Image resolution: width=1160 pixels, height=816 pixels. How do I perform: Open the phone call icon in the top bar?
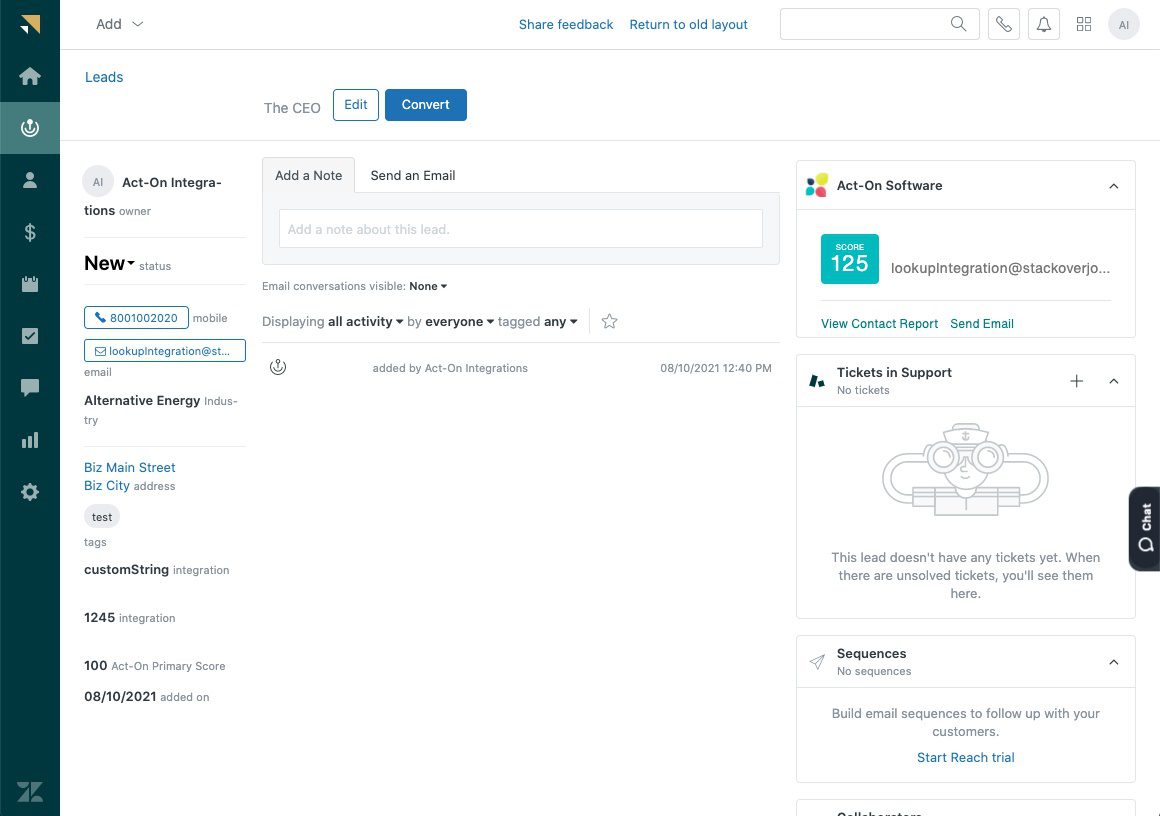(x=1003, y=24)
